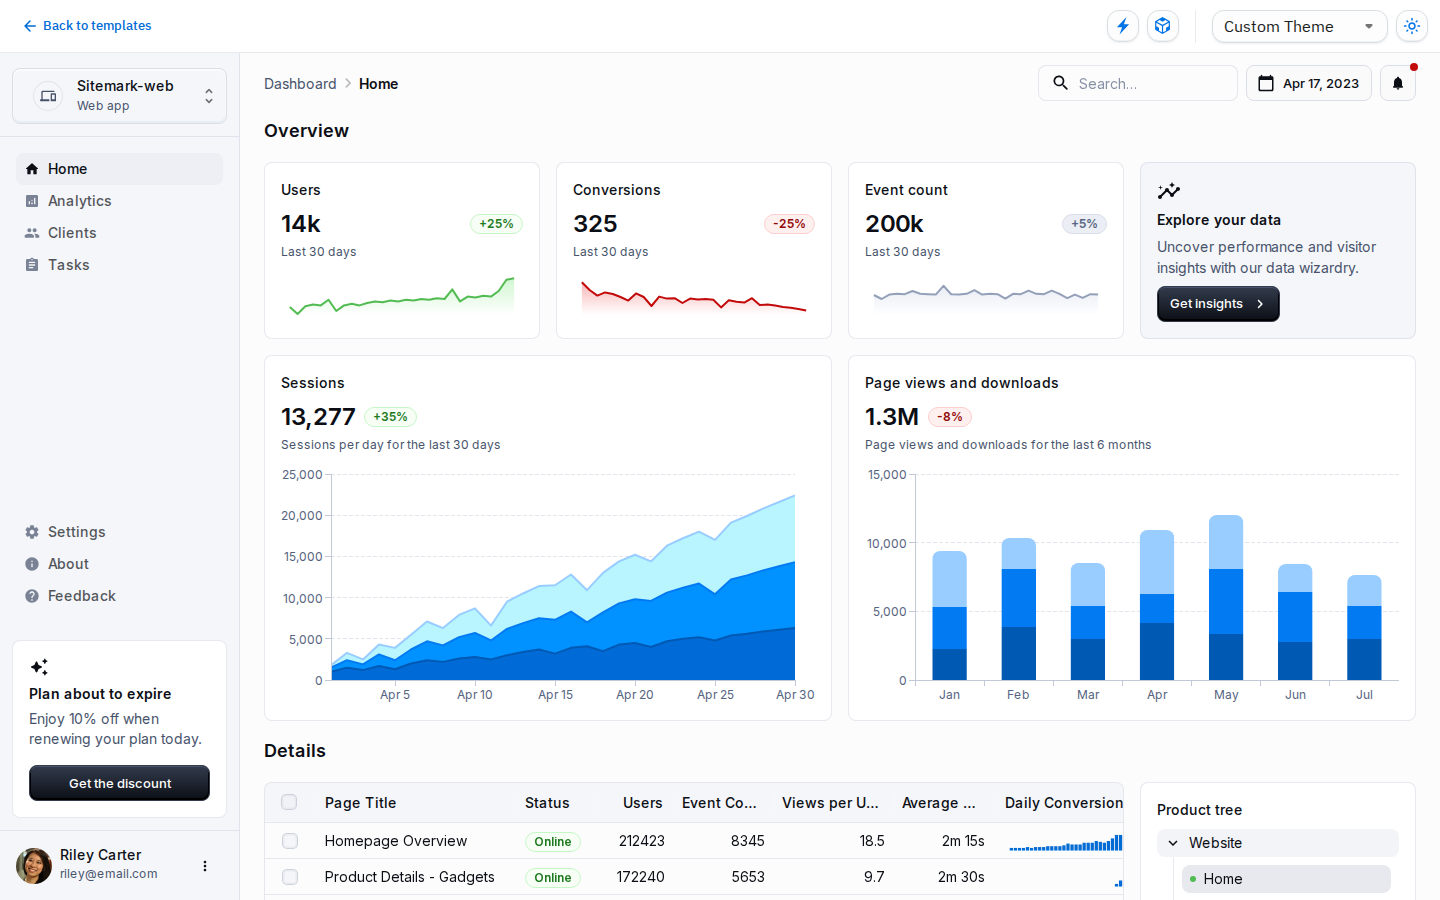Check the Homepage Overview row checkbox
This screenshot has height=900, width=1440.
pos(289,841)
